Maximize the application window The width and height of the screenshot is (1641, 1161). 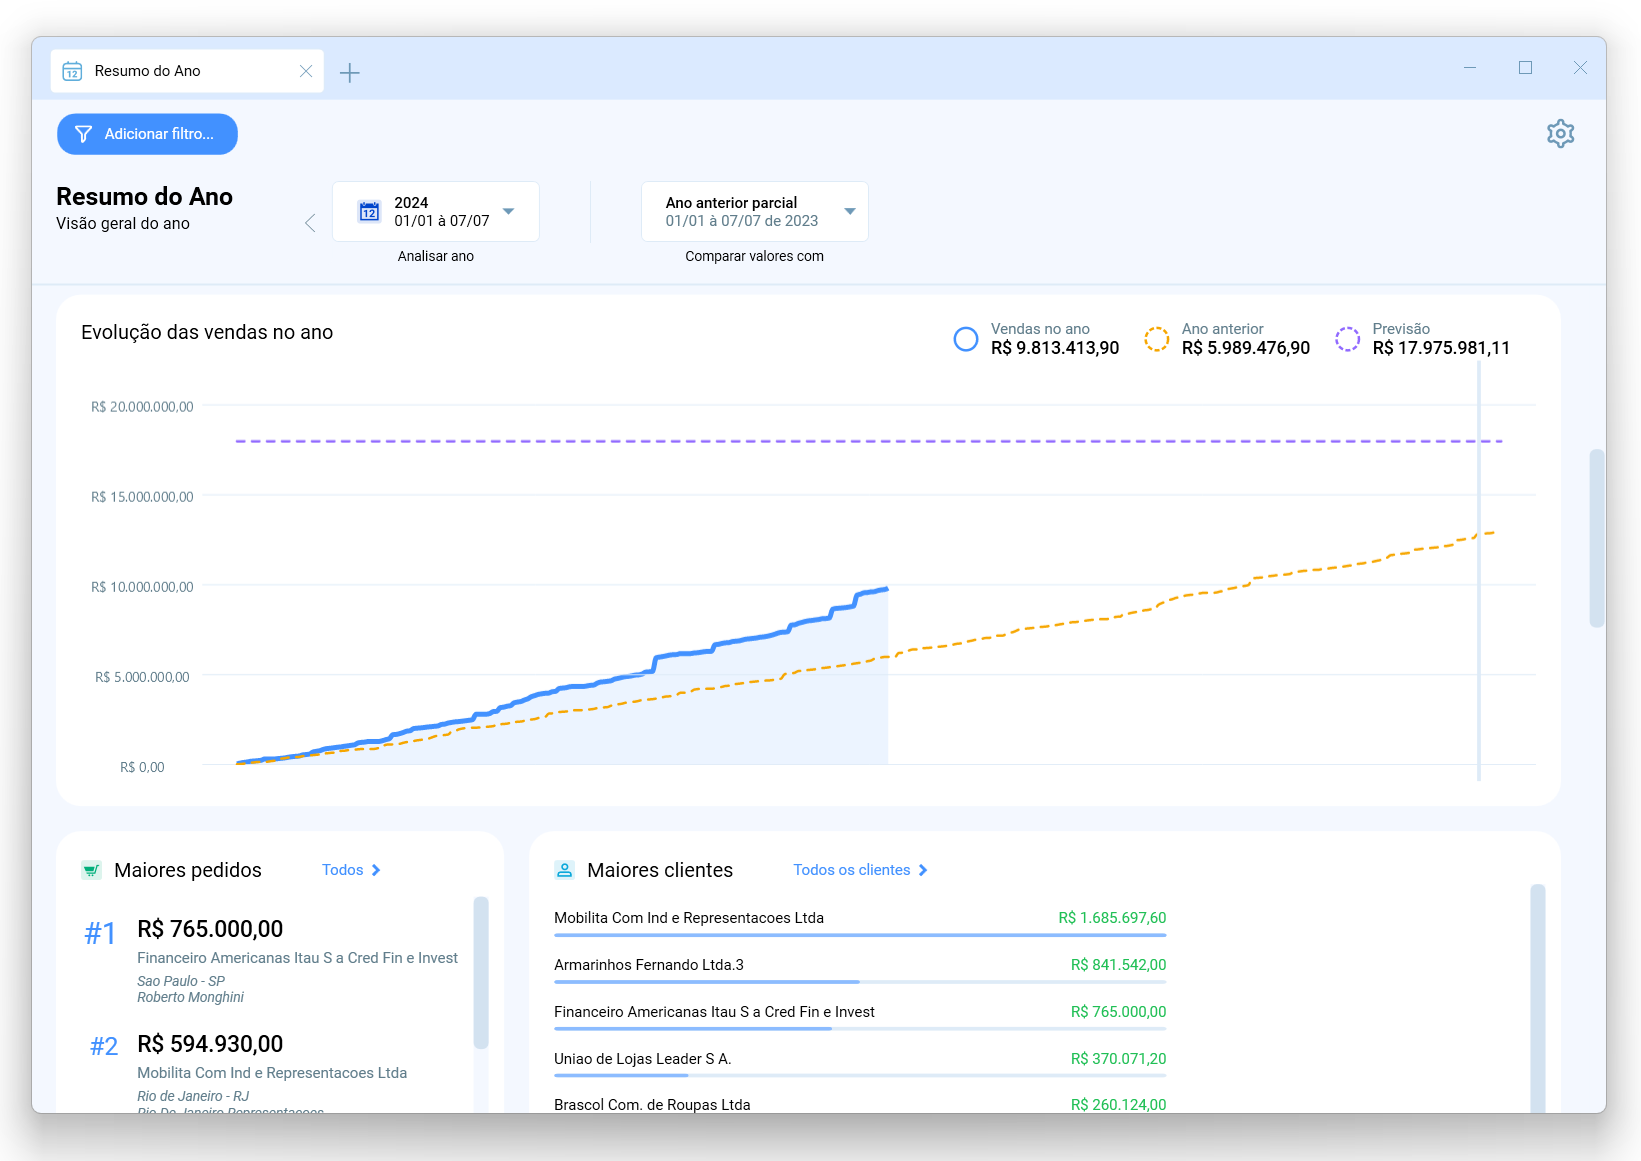pyautogui.click(x=1525, y=68)
